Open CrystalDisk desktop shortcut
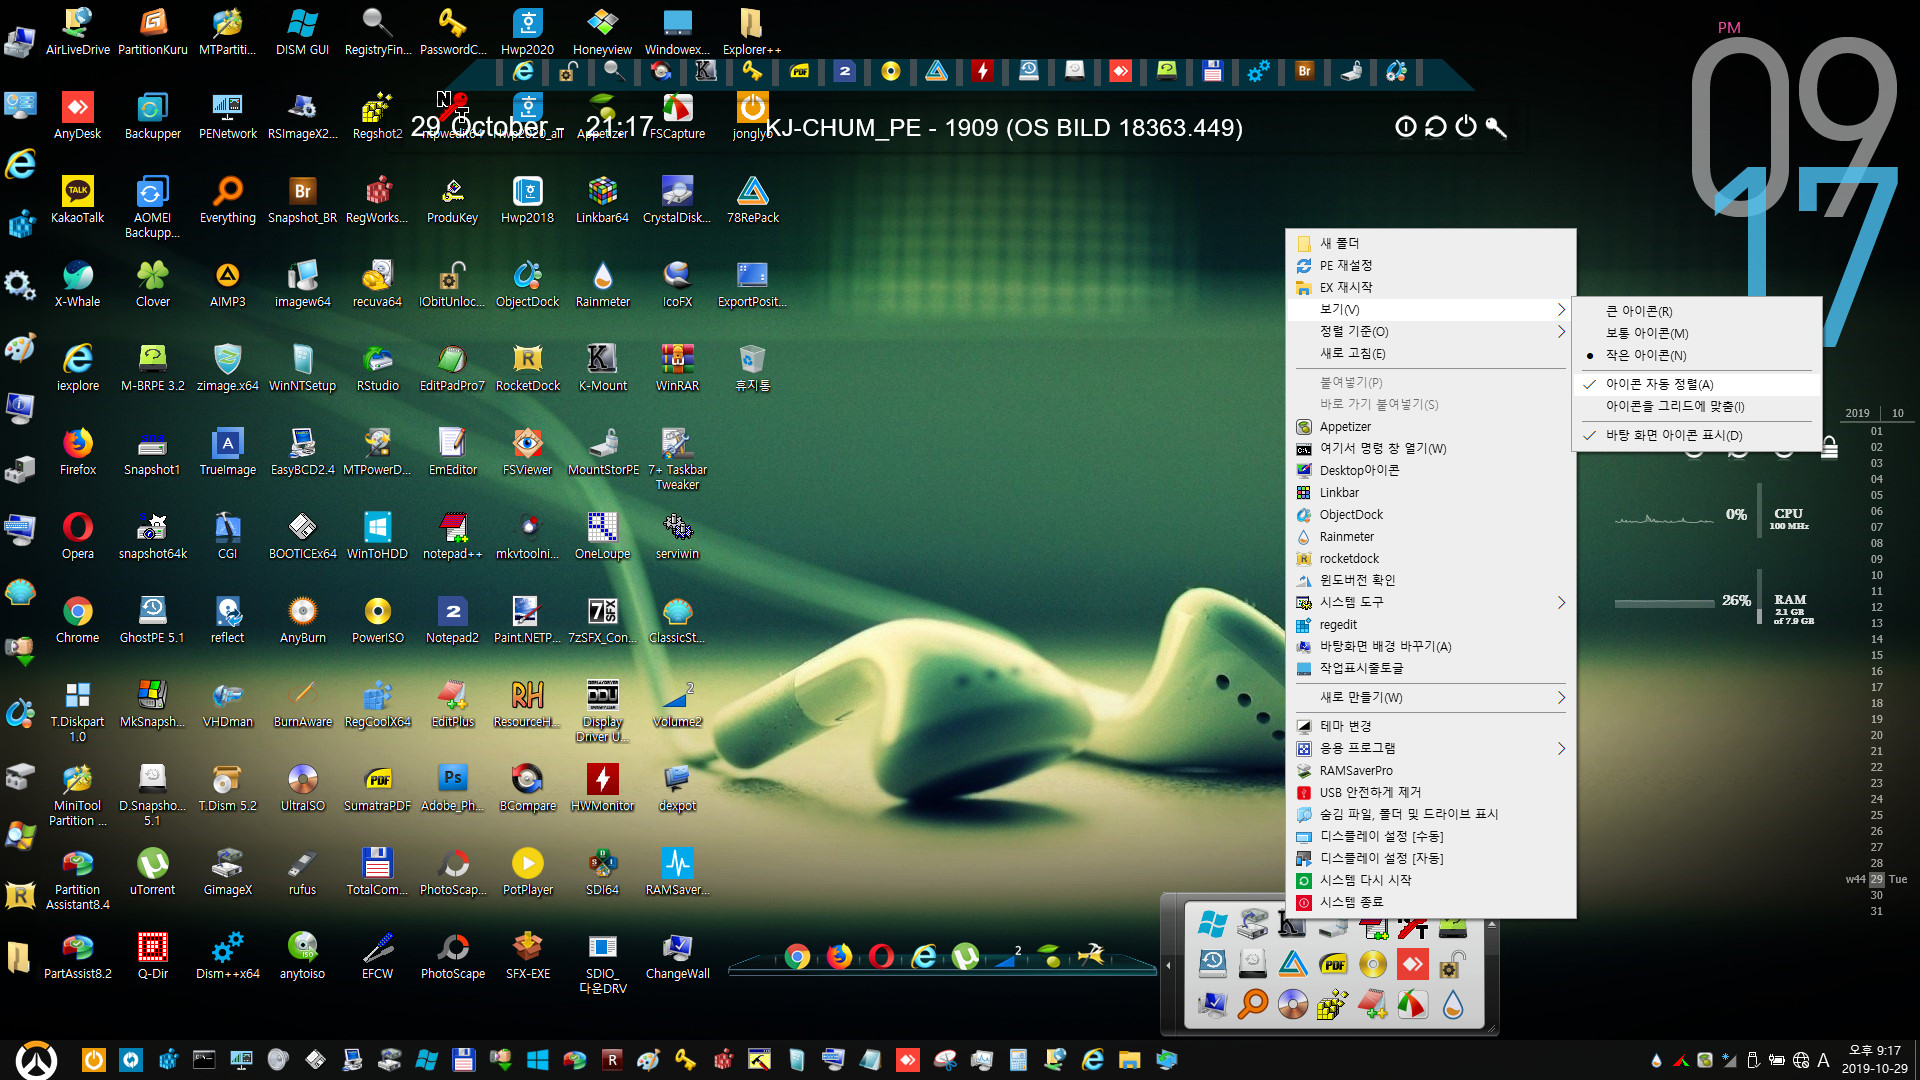 pos(677,199)
